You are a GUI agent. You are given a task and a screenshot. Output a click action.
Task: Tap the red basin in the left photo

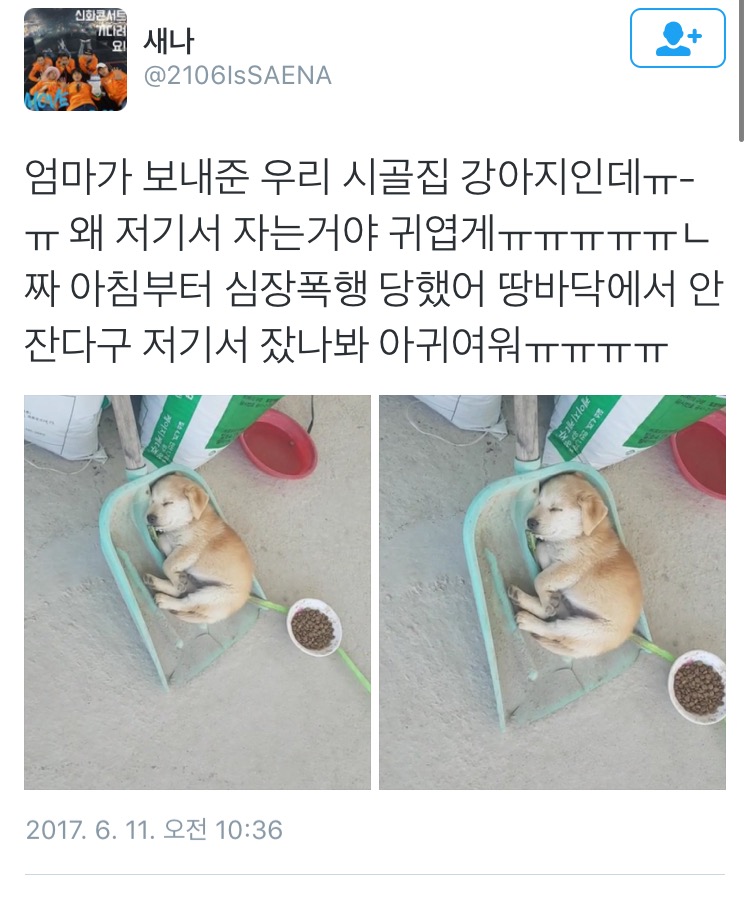[x=277, y=443]
